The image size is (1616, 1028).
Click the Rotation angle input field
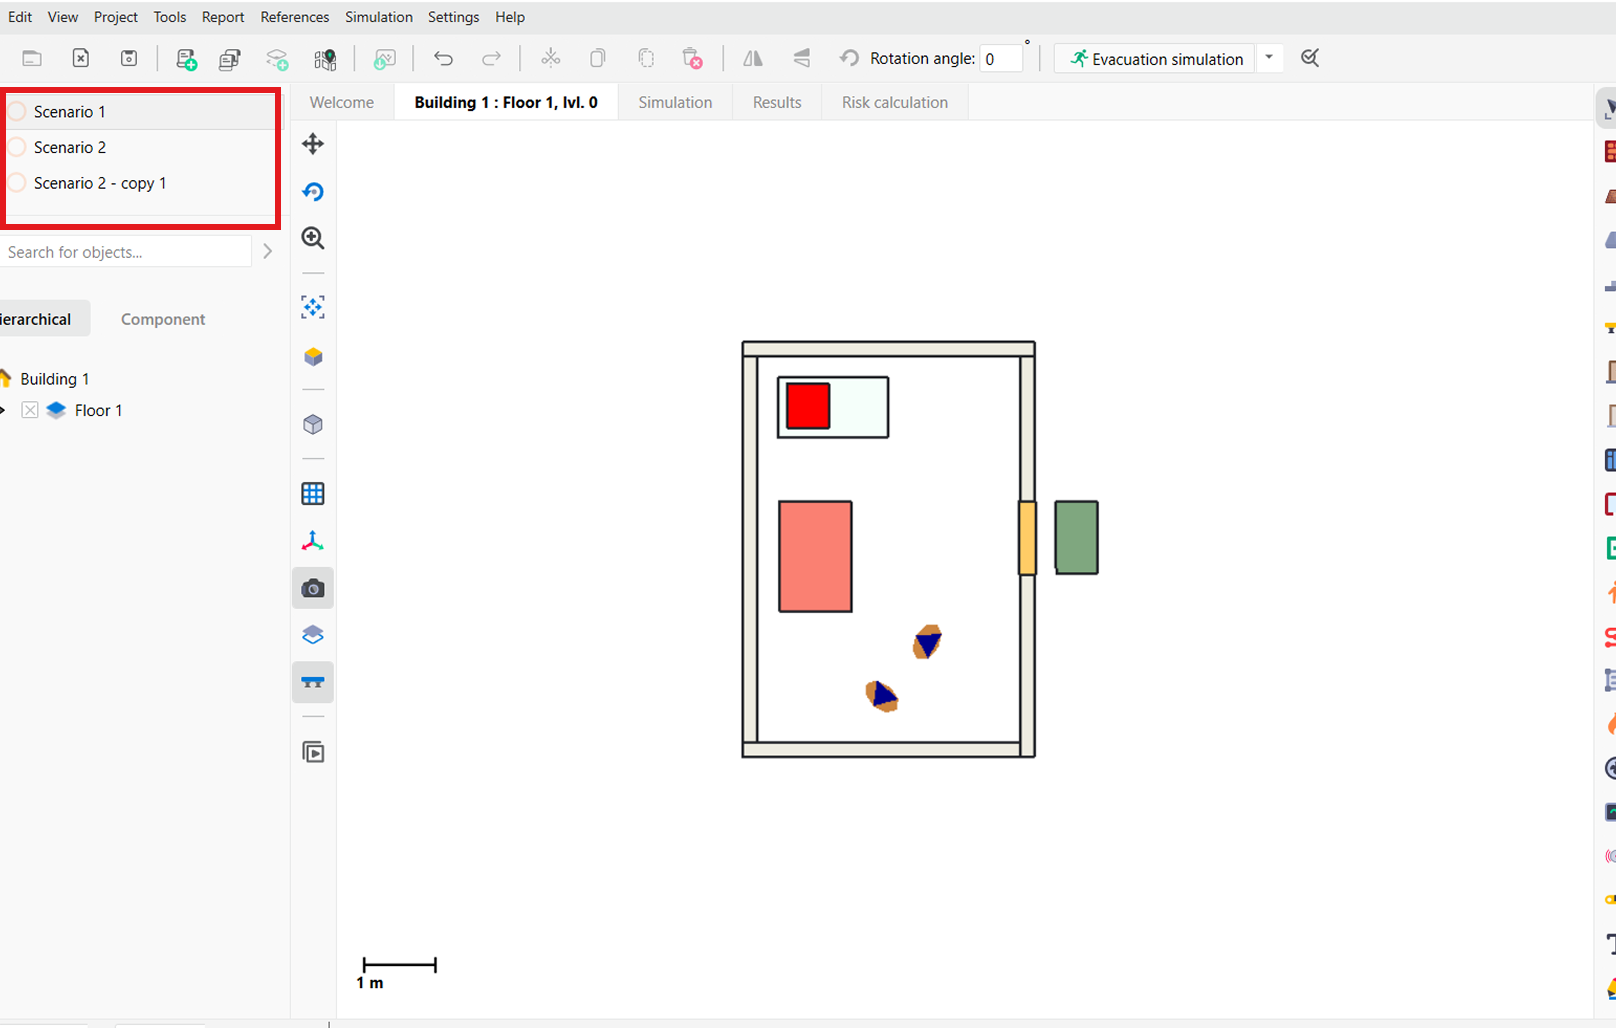coord(1001,59)
